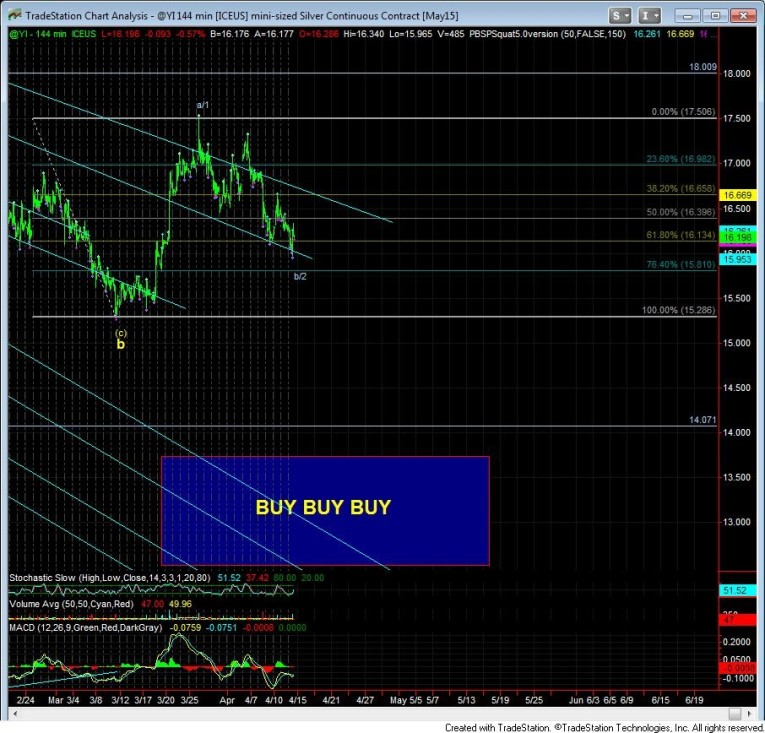Screen dimensions: 765x733
Task: Click the B=16.176 bid value
Action: coord(229,34)
